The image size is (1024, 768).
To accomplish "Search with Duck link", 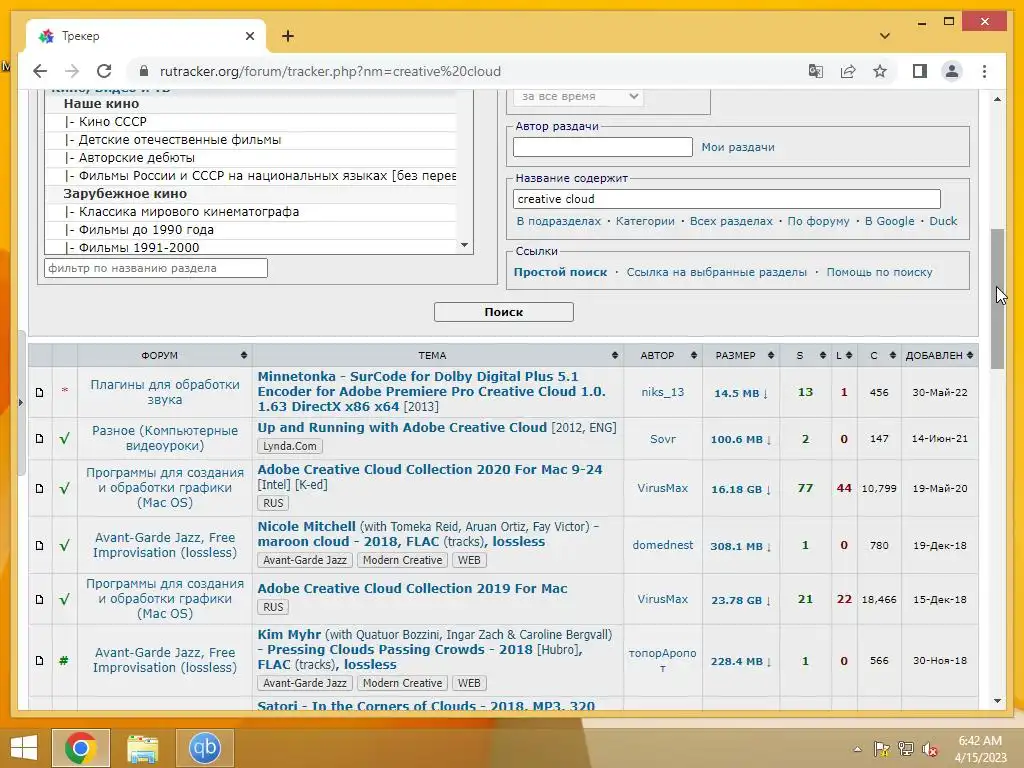I will 943,221.
